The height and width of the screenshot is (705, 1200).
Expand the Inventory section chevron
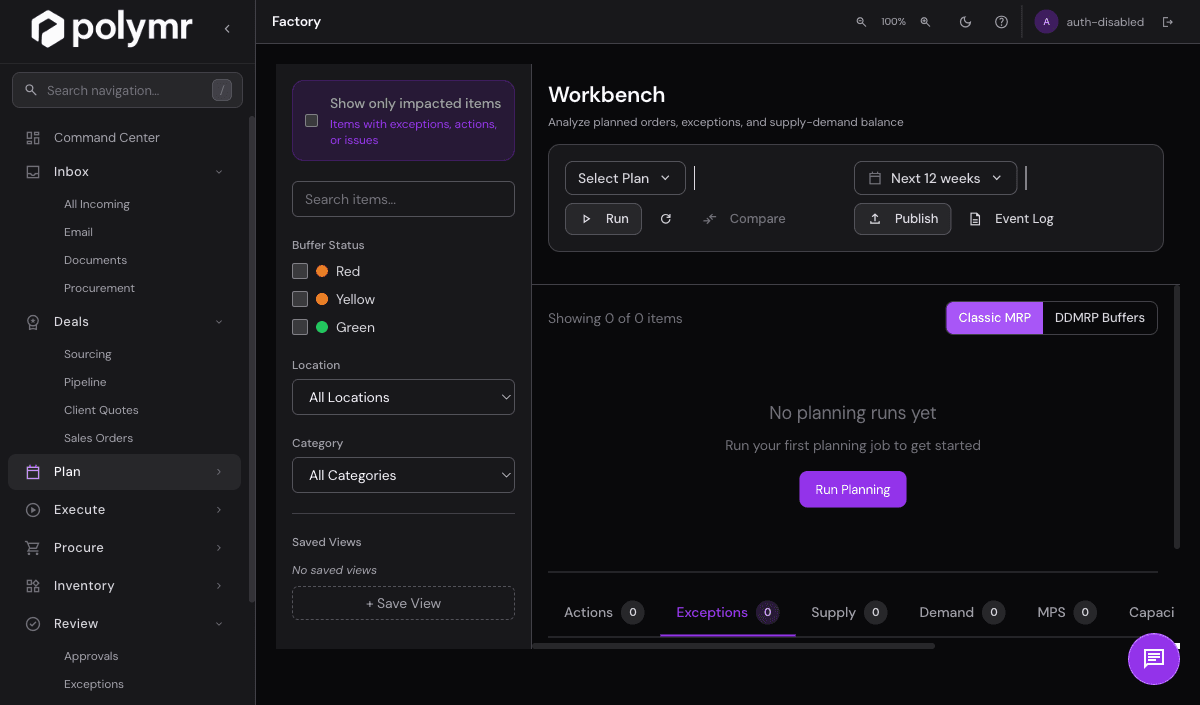point(219,586)
